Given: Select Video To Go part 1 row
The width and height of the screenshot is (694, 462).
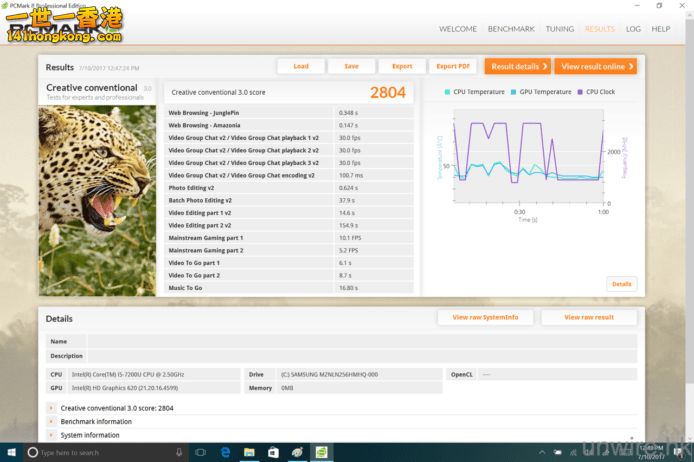Looking at the screenshot, I should coord(289,263).
